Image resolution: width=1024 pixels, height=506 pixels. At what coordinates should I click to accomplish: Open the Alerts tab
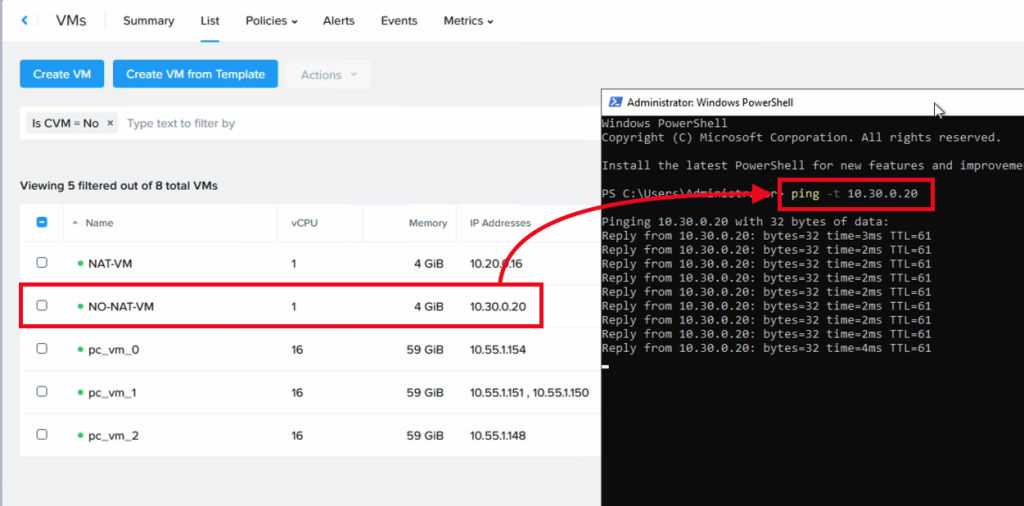[x=338, y=21]
